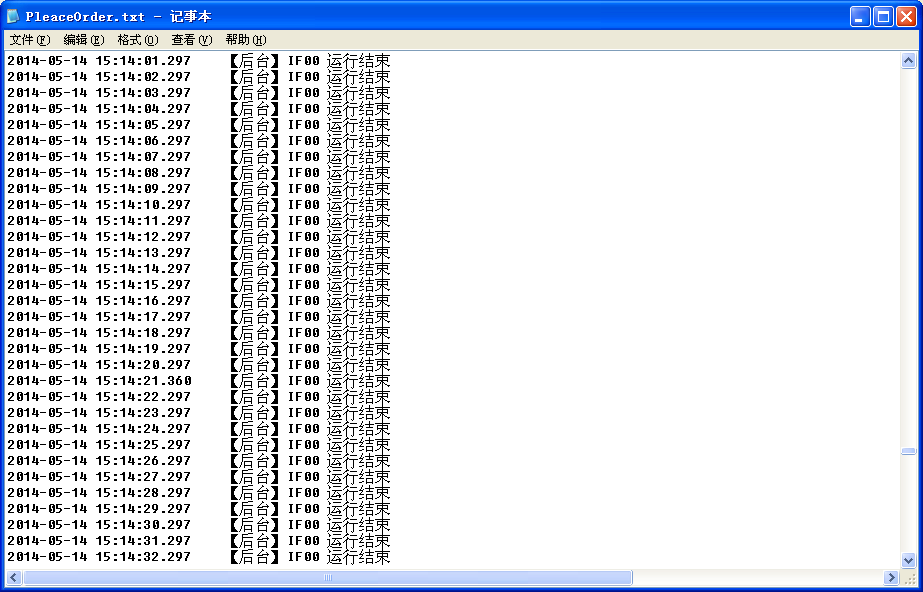Click the timestamp 15:14:18.297 line
Screen dimensions: 923x592
(198, 332)
